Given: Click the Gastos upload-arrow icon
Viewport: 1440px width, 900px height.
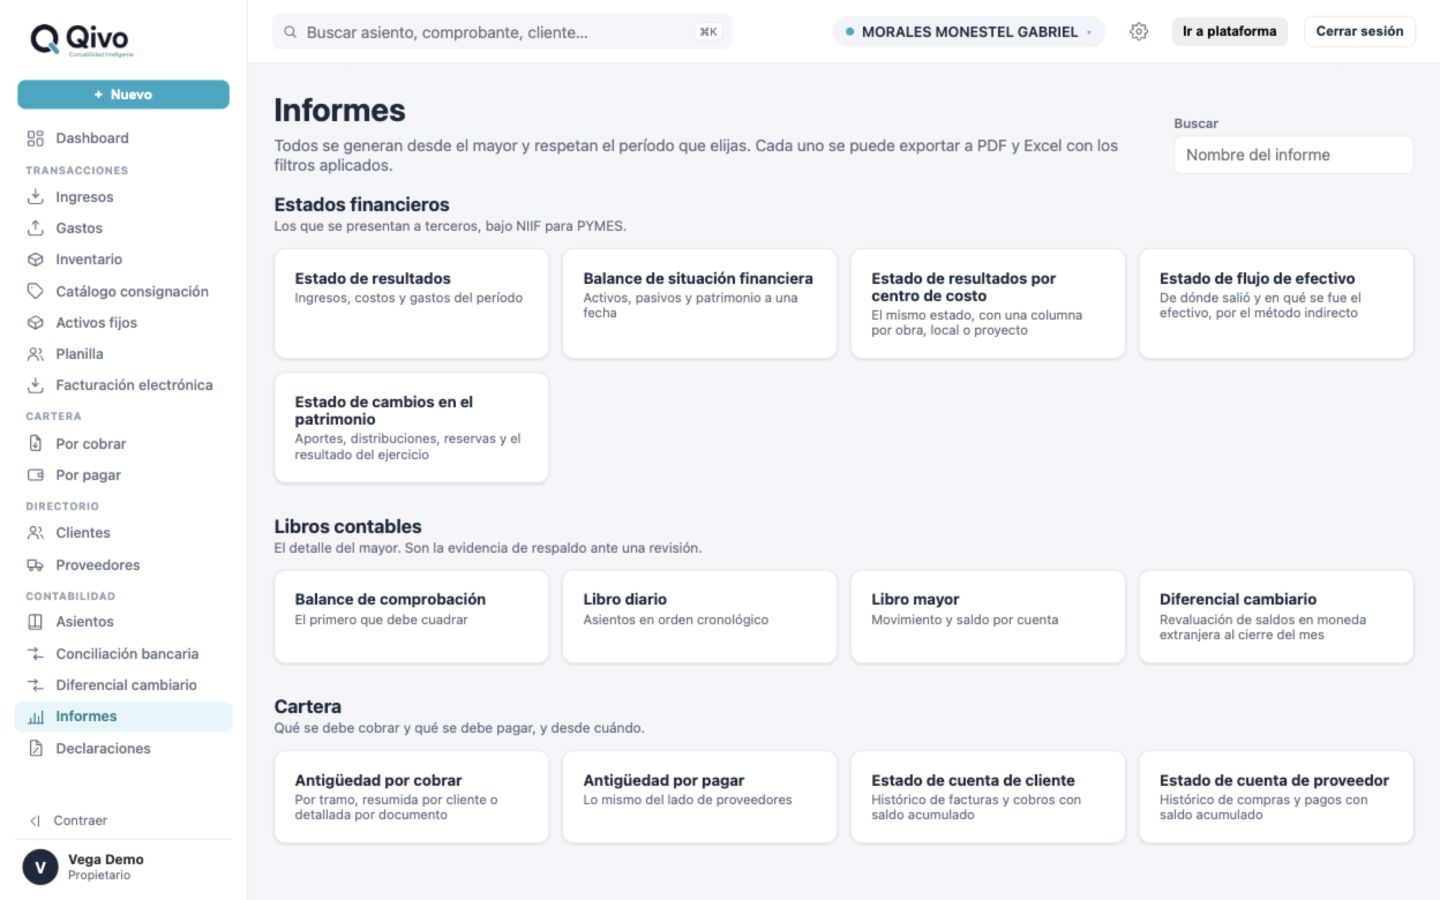Looking at the screenshot, I should (x=35, y=228).
